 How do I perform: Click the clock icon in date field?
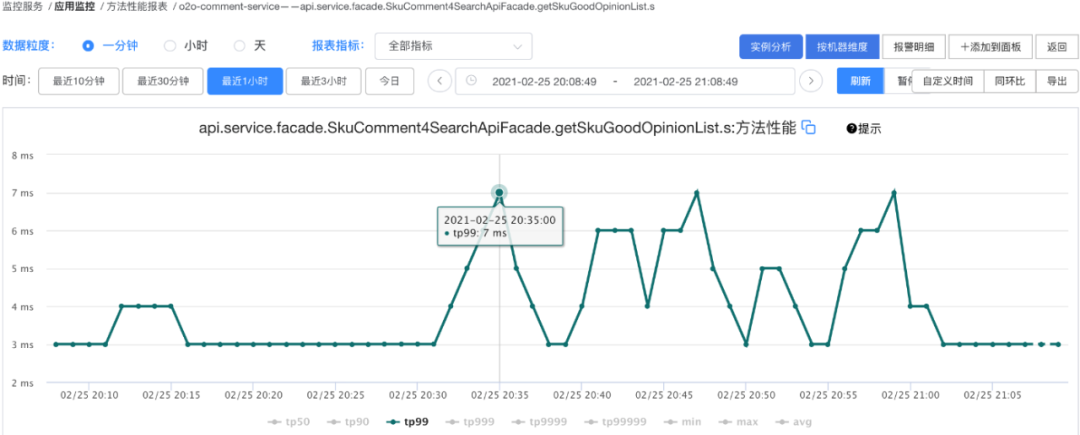pos(471,81)
